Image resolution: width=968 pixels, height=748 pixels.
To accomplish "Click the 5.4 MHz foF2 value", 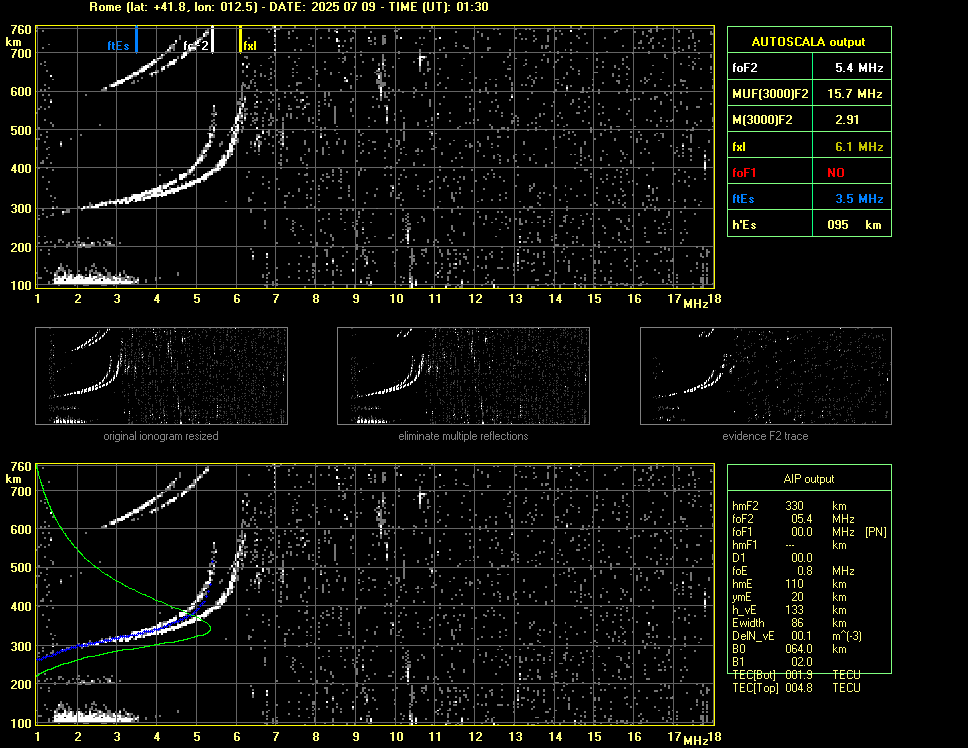I will coord(859,68).
